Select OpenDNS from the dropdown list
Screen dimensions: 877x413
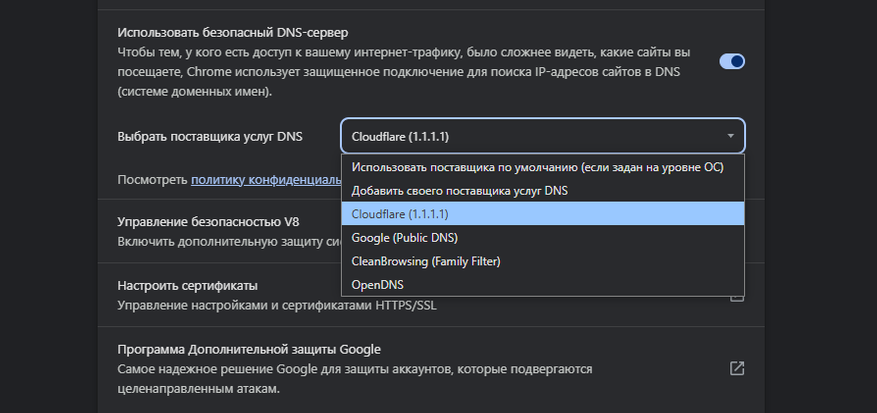pos(378,285)
